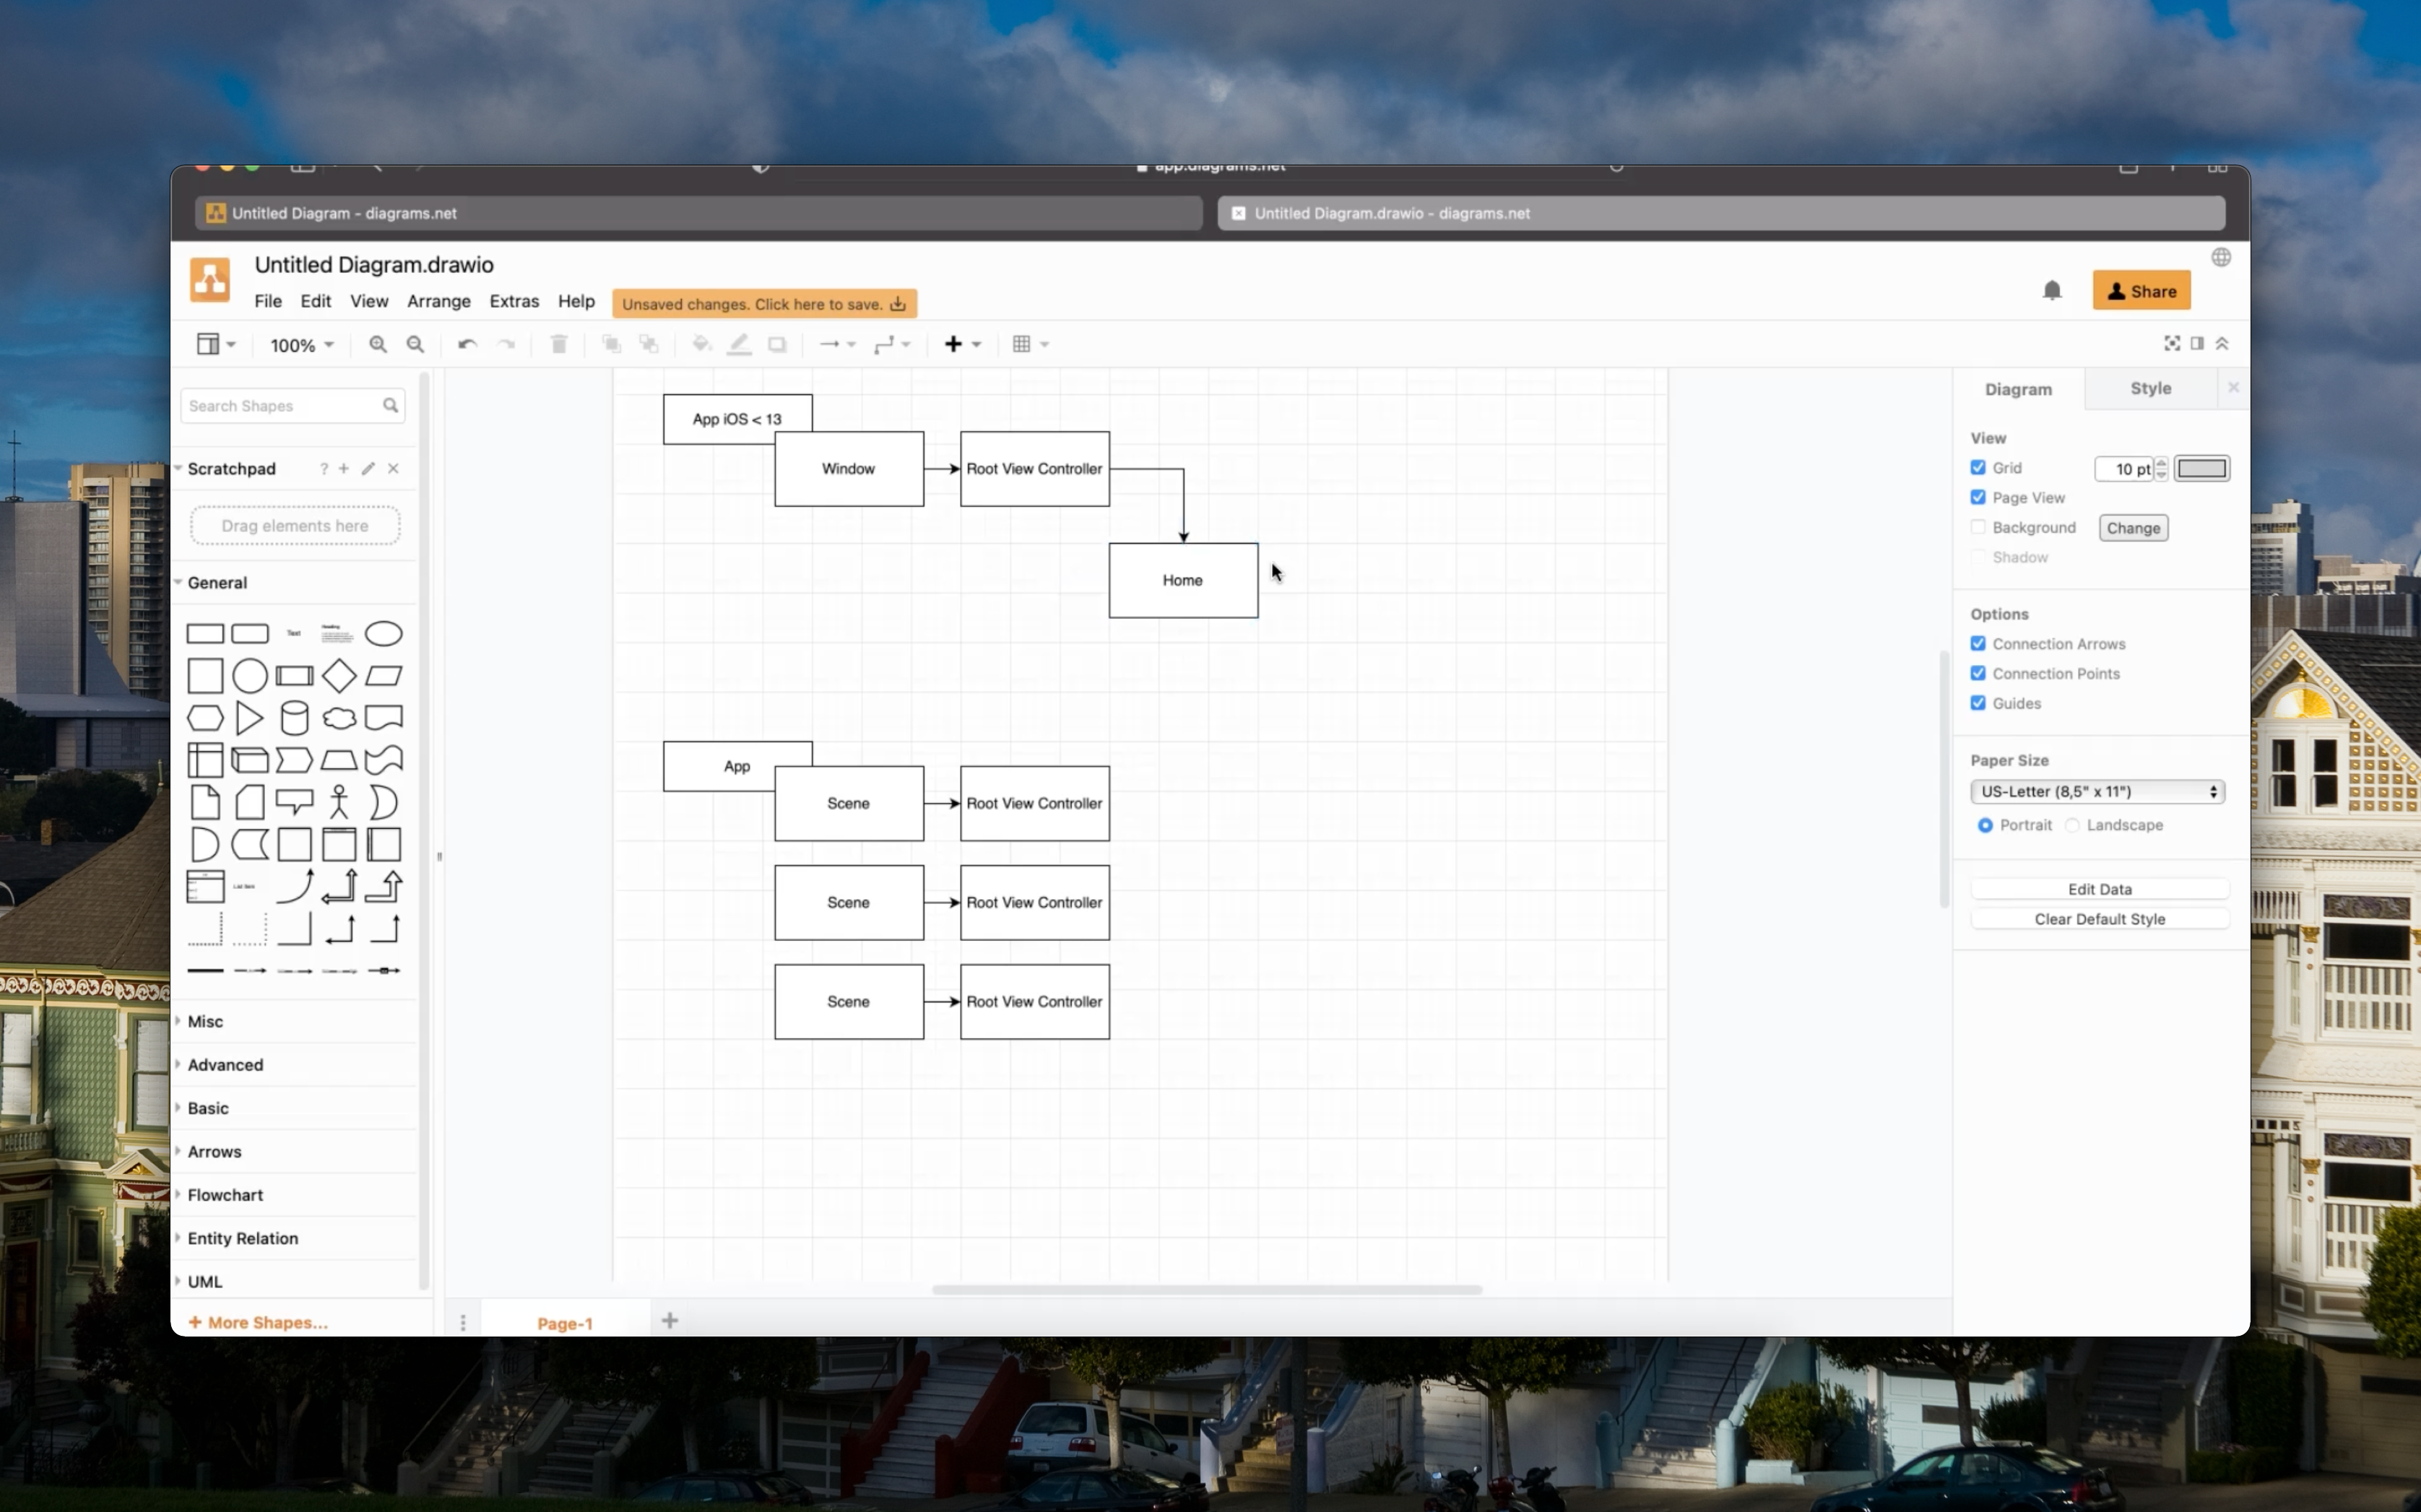Toggle the Page View checkbox
The height and width of the screenshot is (1512, 2421).
(x=1978, y=497)
